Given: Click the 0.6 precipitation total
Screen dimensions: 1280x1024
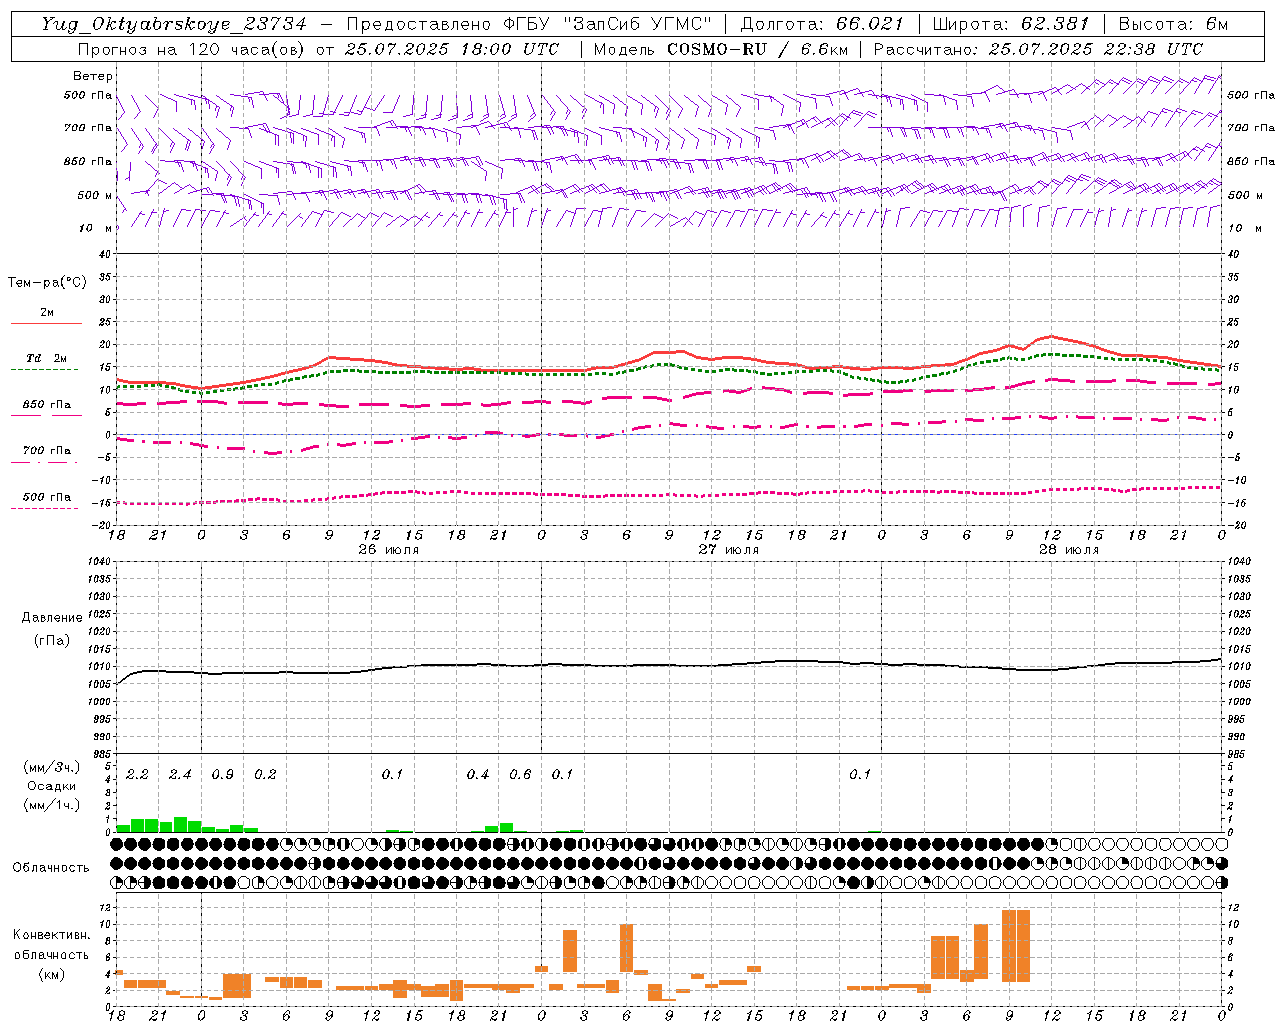Looking at the screenshot, I should click(x=520, y=775).
